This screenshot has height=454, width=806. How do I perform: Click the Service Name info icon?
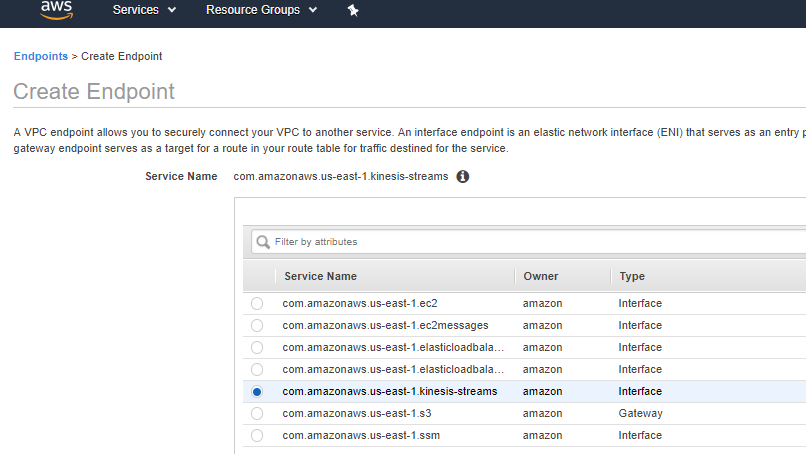[463, 176]
